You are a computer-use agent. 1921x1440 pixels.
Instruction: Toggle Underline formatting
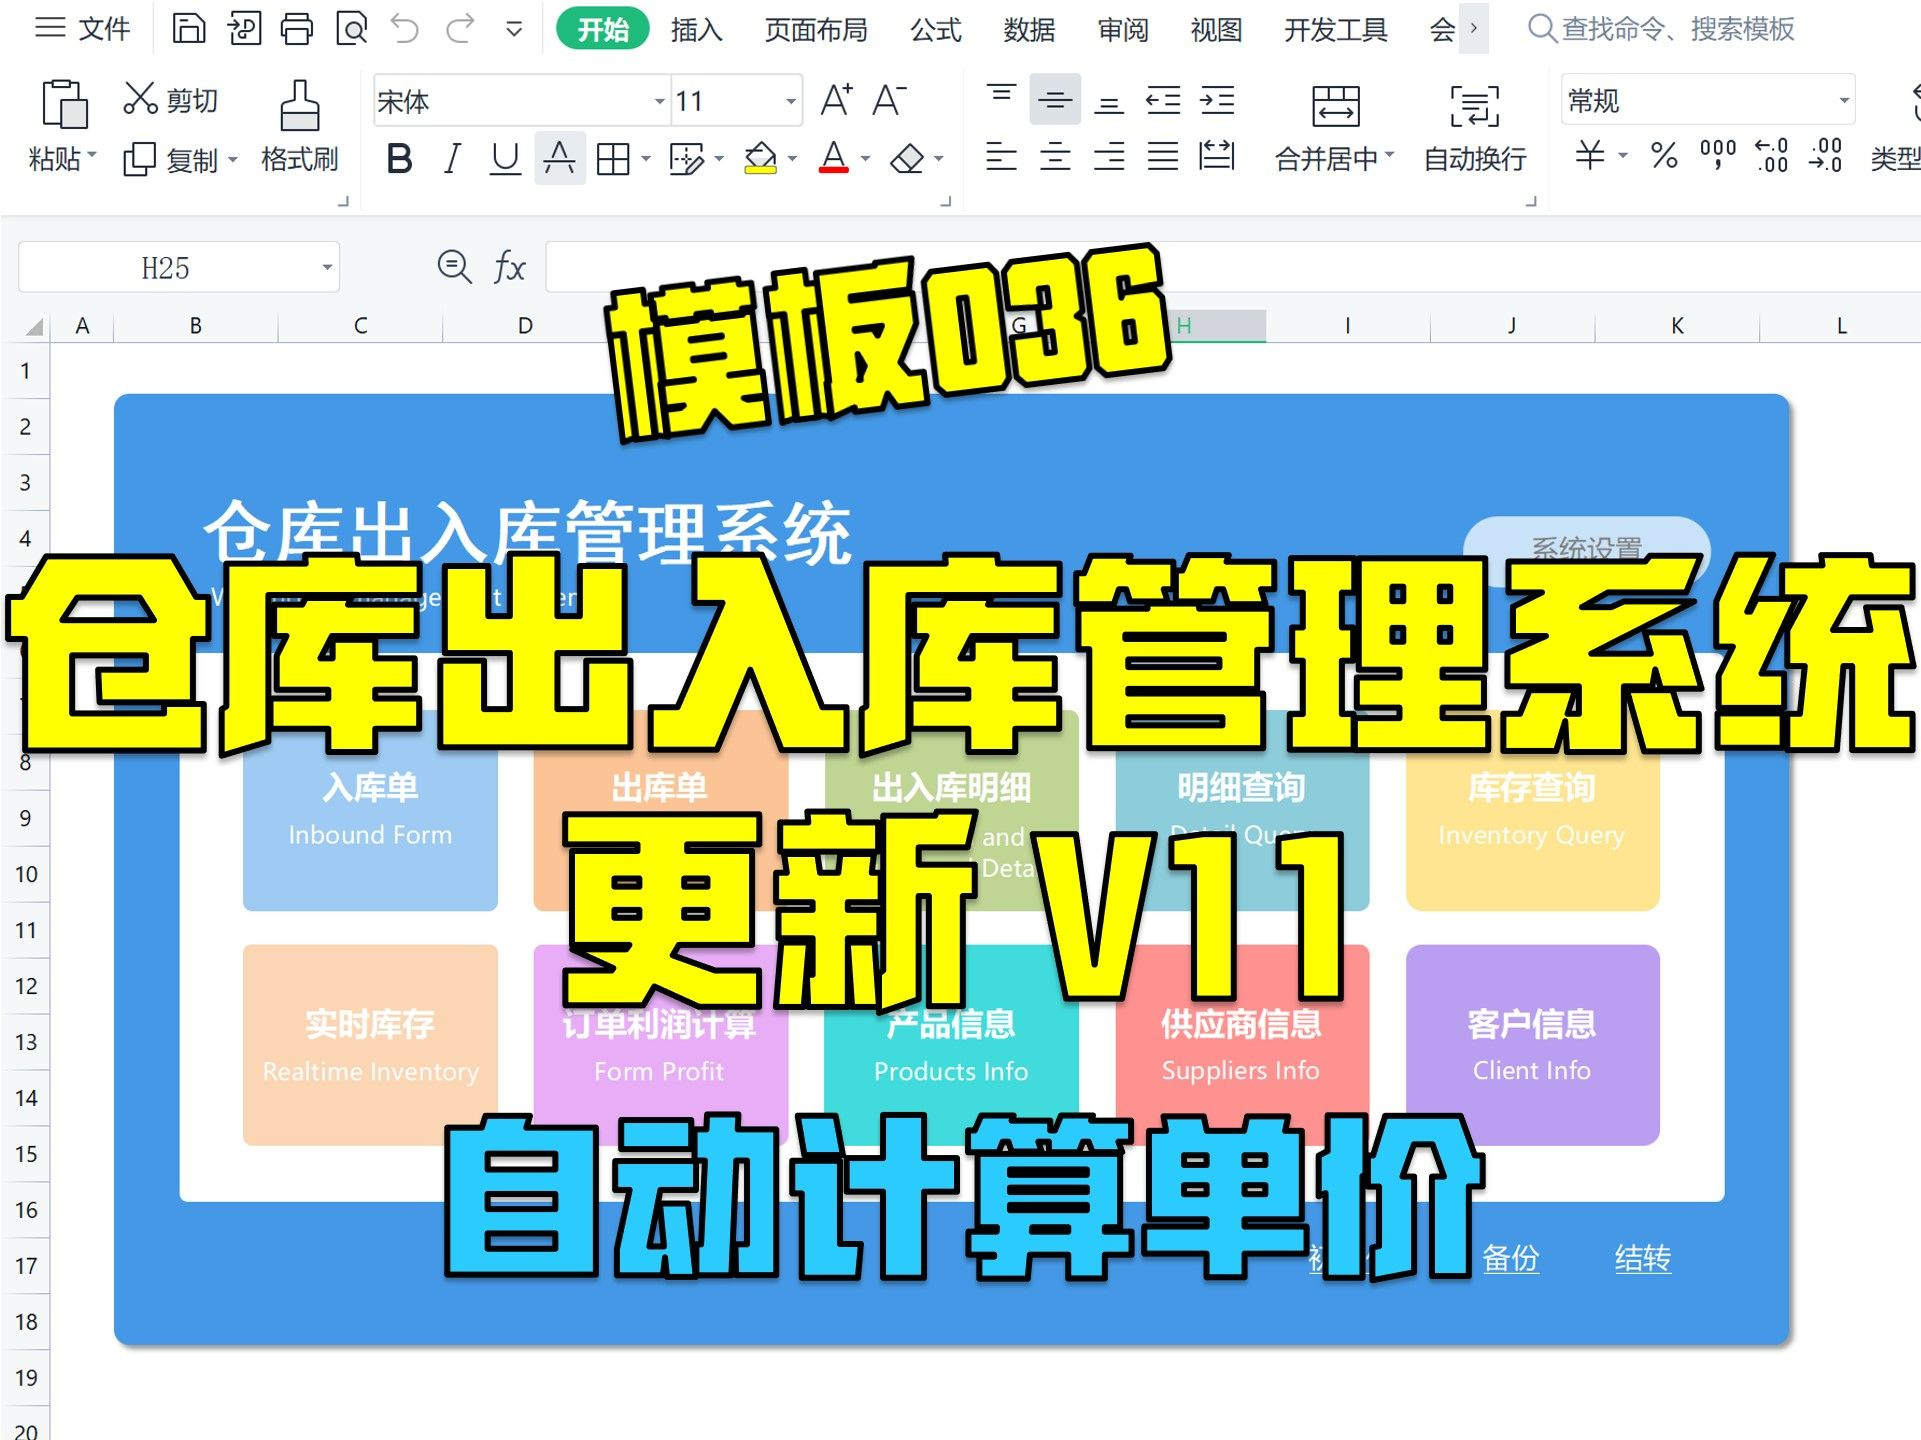(505, 158)
